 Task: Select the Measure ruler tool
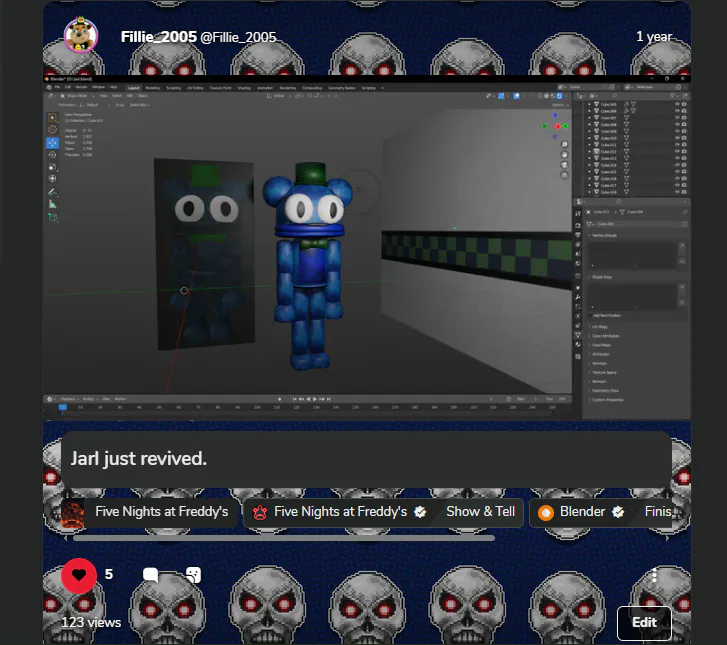coord(52,204)
